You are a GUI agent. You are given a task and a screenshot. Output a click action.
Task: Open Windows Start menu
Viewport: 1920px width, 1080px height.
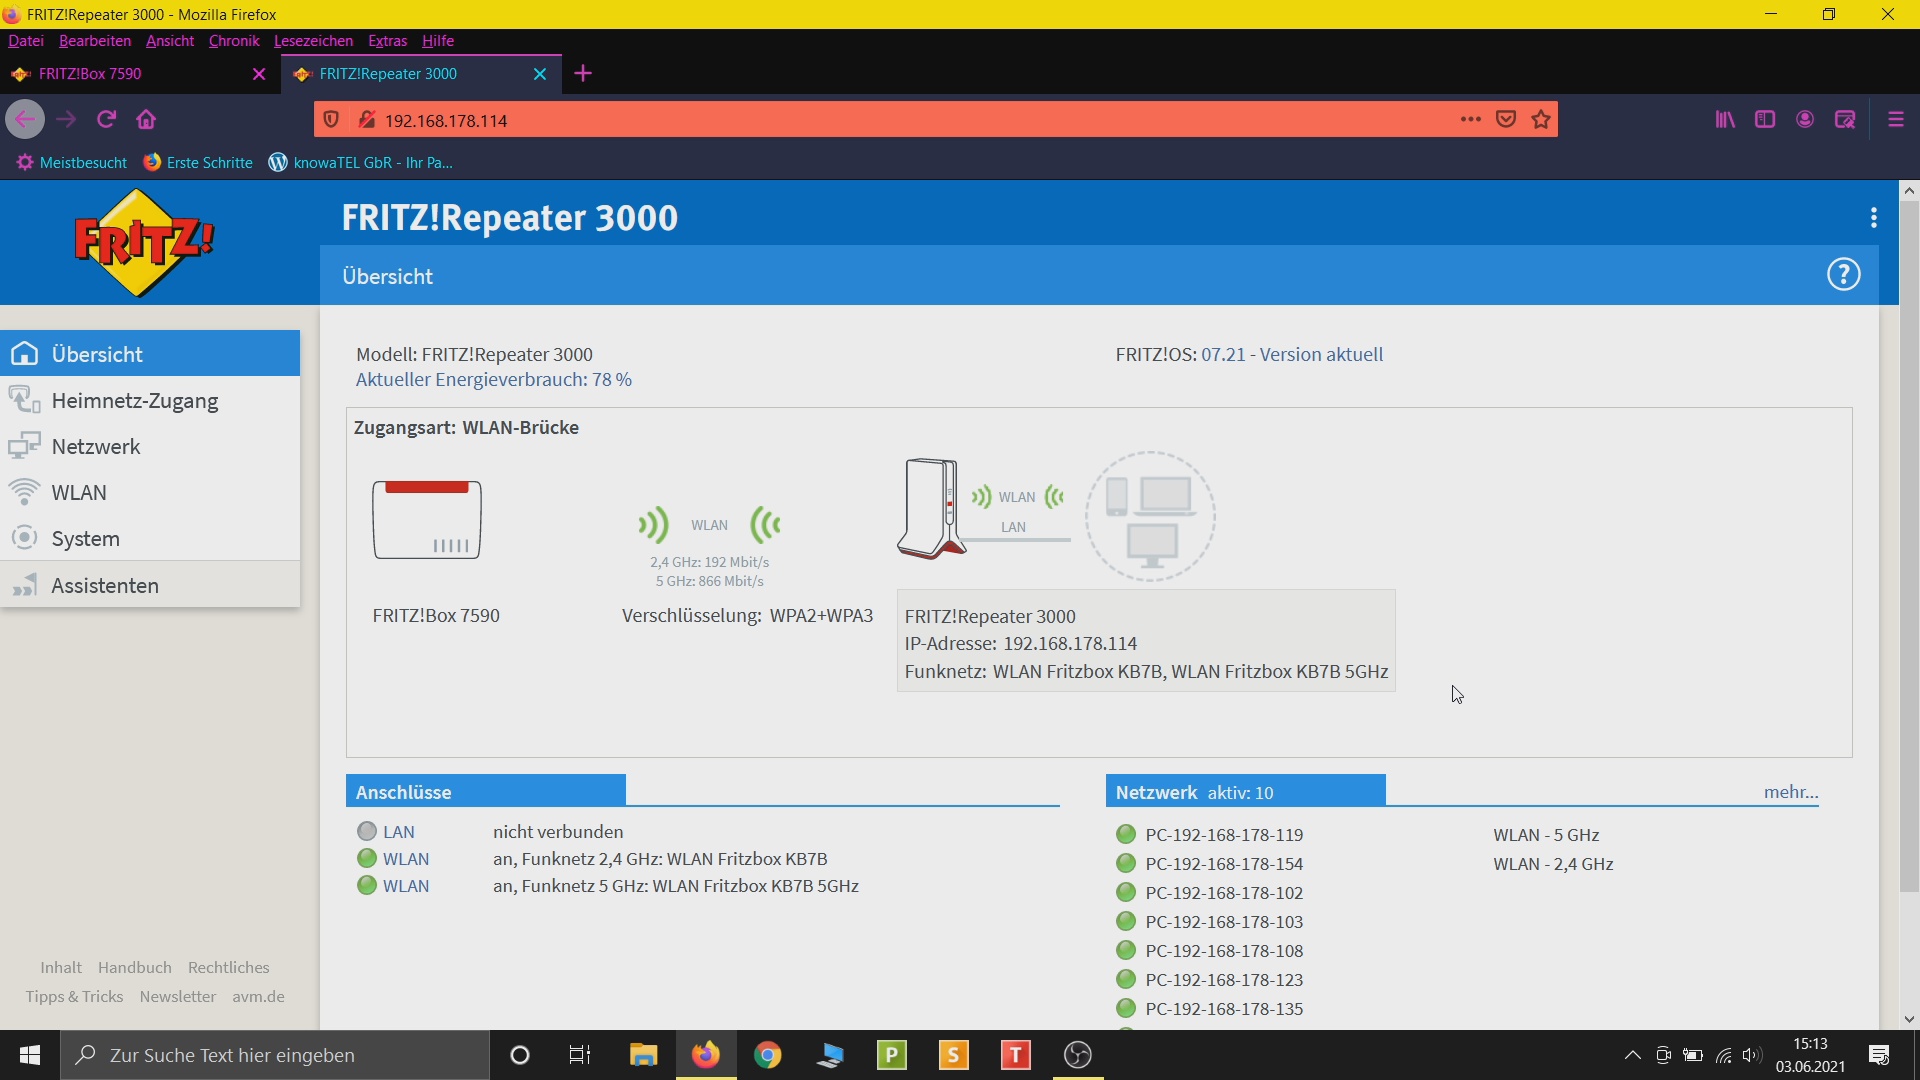(30, 1055)
